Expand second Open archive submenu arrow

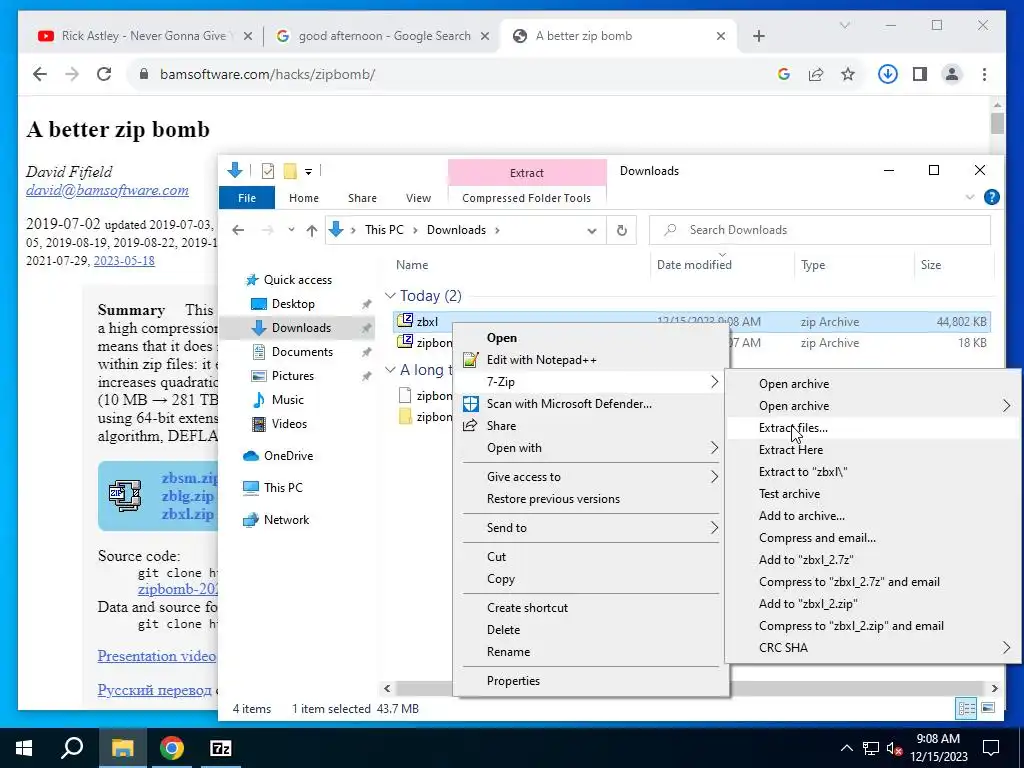[x=1006, y=406]
